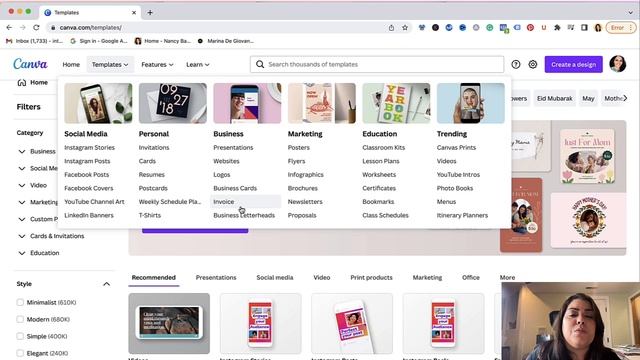Open a new browser tab with plus

point(150,13)
